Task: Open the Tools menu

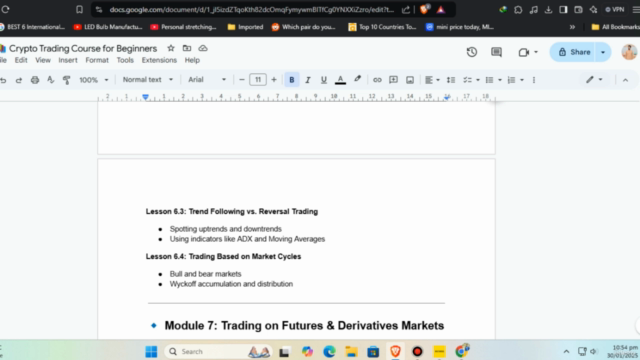Action: [x=125, y=60]
